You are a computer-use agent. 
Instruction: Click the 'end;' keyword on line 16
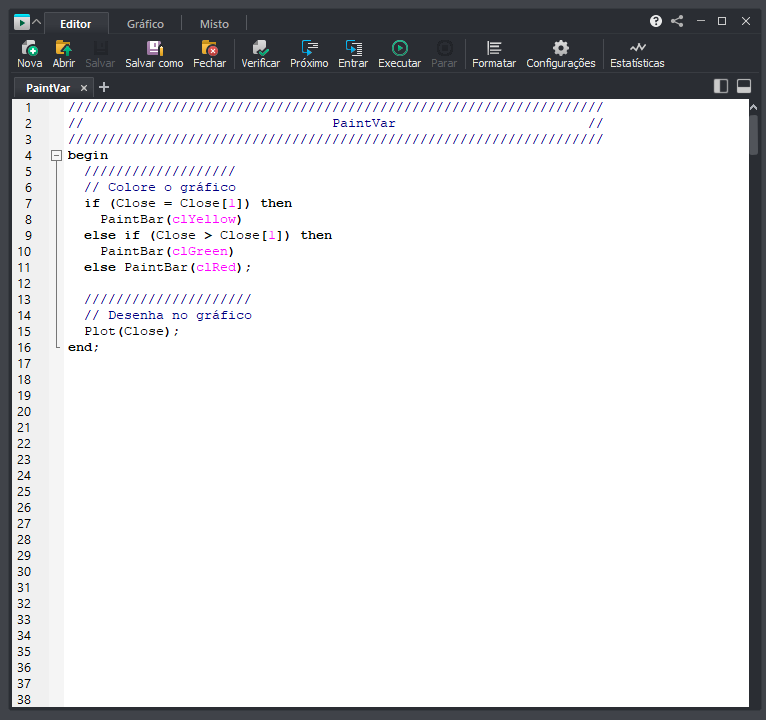(84, 347)
